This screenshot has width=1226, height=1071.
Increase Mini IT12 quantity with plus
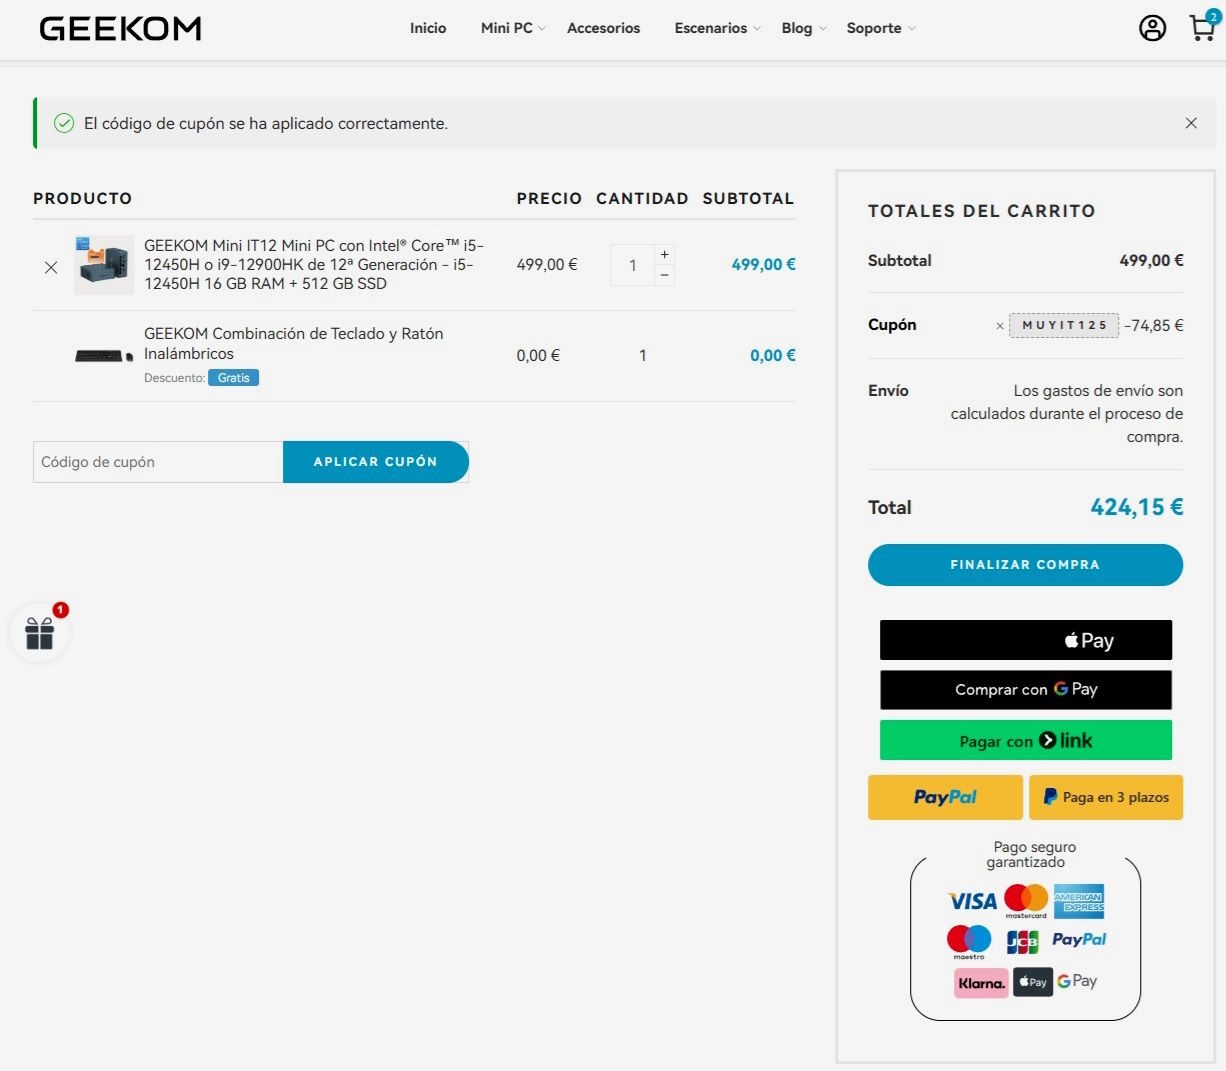point(665,254)
